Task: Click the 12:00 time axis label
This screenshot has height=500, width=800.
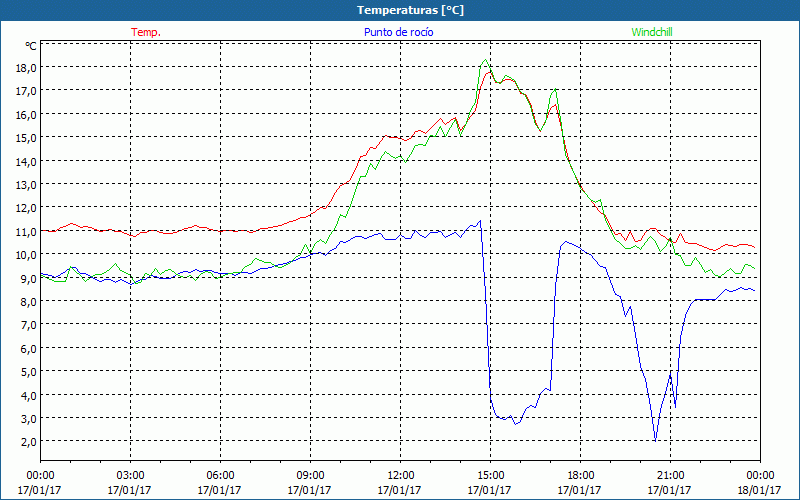Action: pyautogui.click(x=401, y=476)
